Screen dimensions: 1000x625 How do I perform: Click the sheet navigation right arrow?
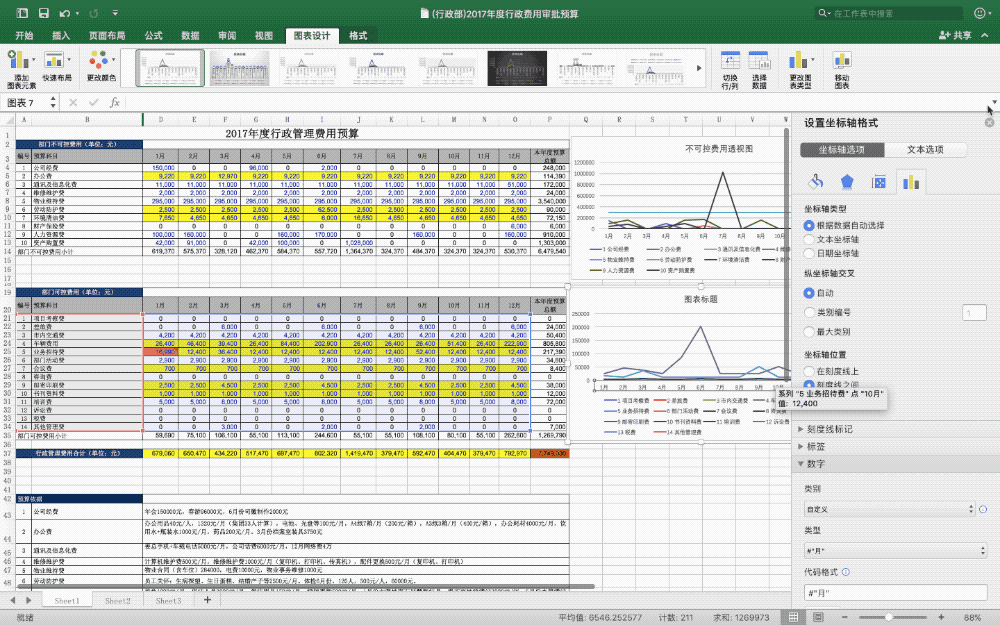coord(28,600)
